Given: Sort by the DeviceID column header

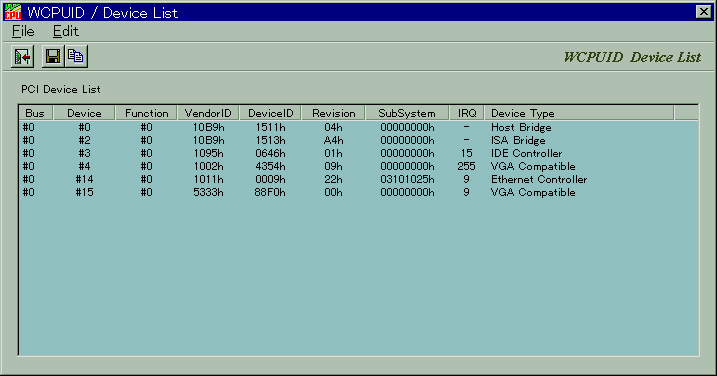Looking at the screenshot, I should 270,113.
